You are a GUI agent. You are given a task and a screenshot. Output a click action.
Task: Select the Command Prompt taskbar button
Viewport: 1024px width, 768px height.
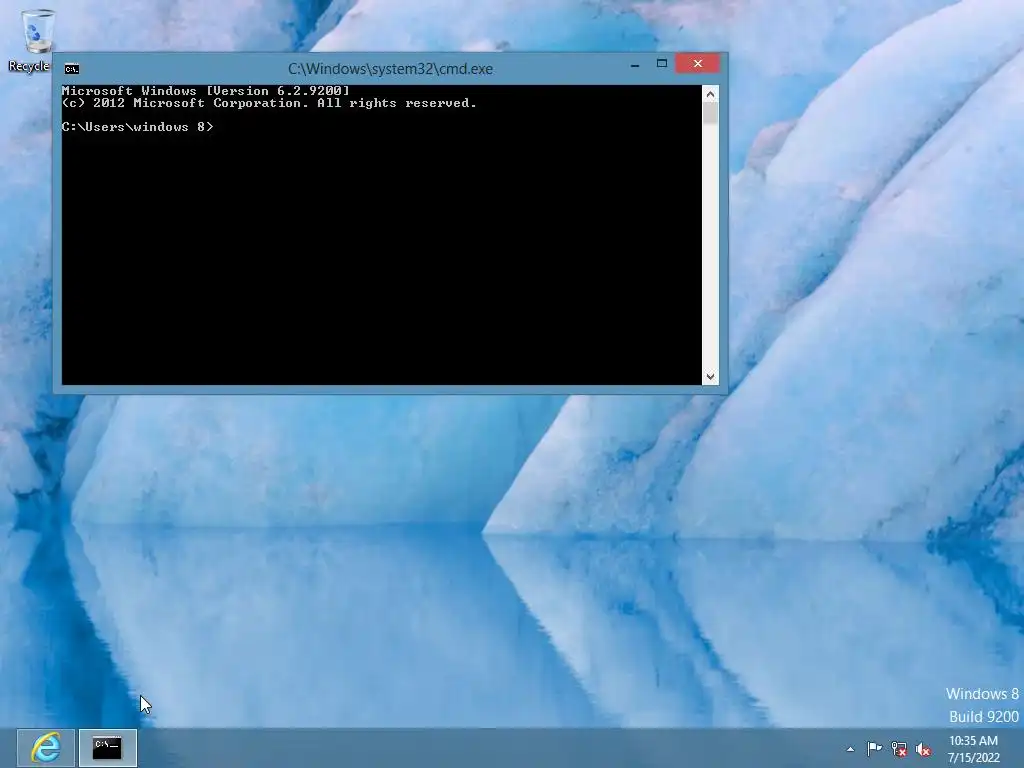108,747
